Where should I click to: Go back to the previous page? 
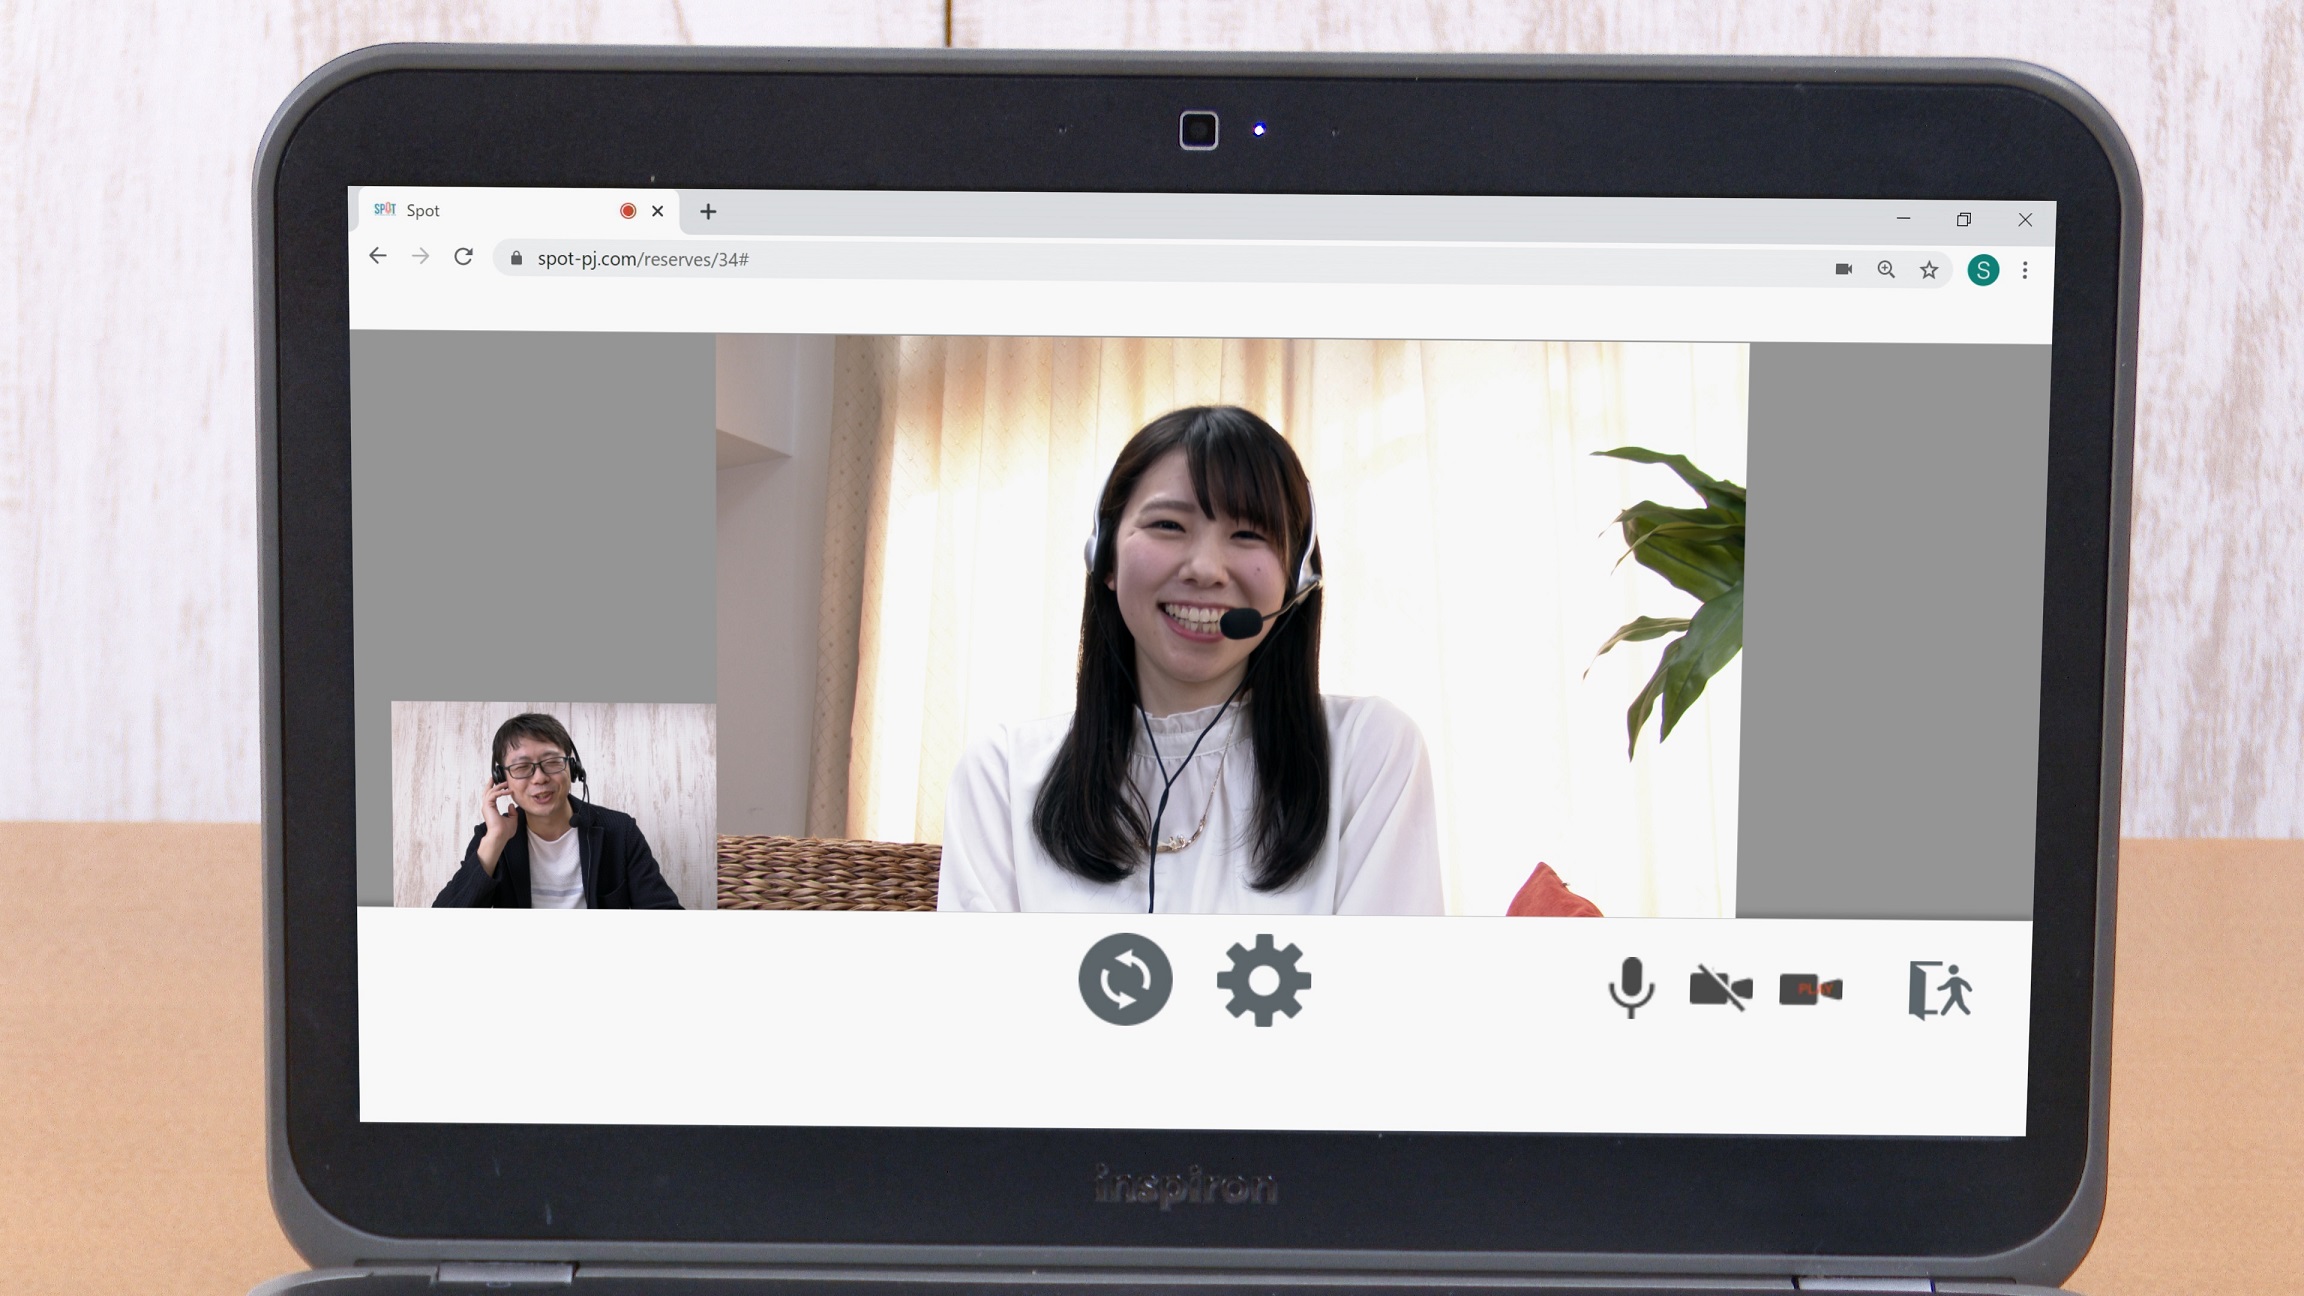point(378,256)
